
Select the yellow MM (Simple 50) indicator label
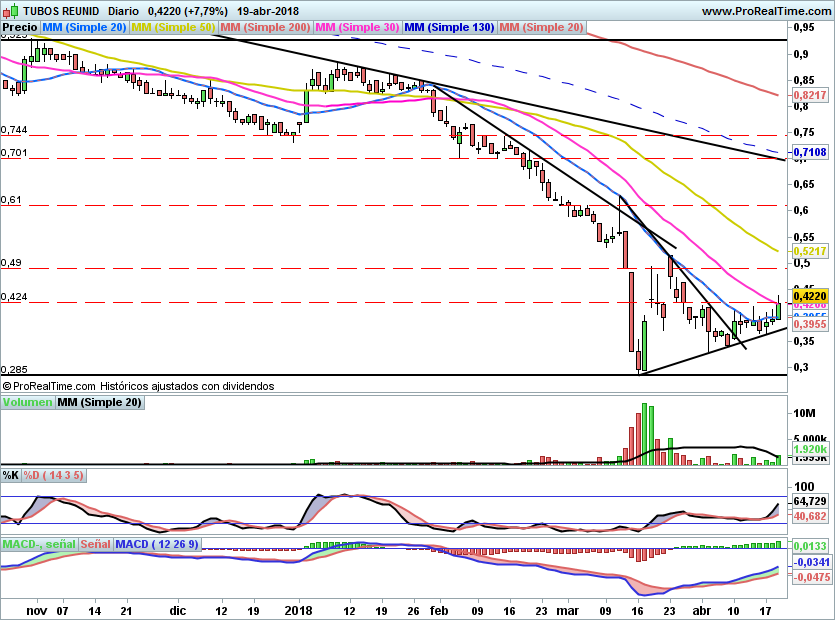tap(173, 28)
